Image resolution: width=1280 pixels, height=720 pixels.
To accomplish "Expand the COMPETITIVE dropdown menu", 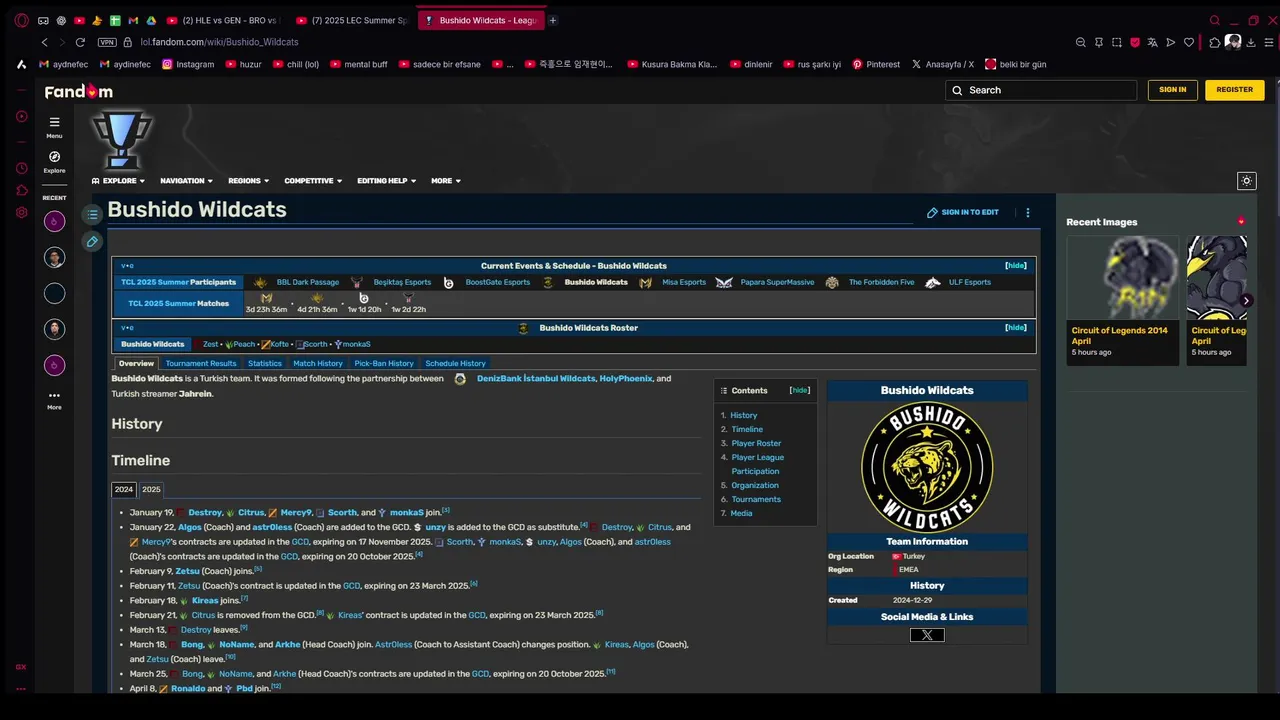I will click(x=313, y=181).
